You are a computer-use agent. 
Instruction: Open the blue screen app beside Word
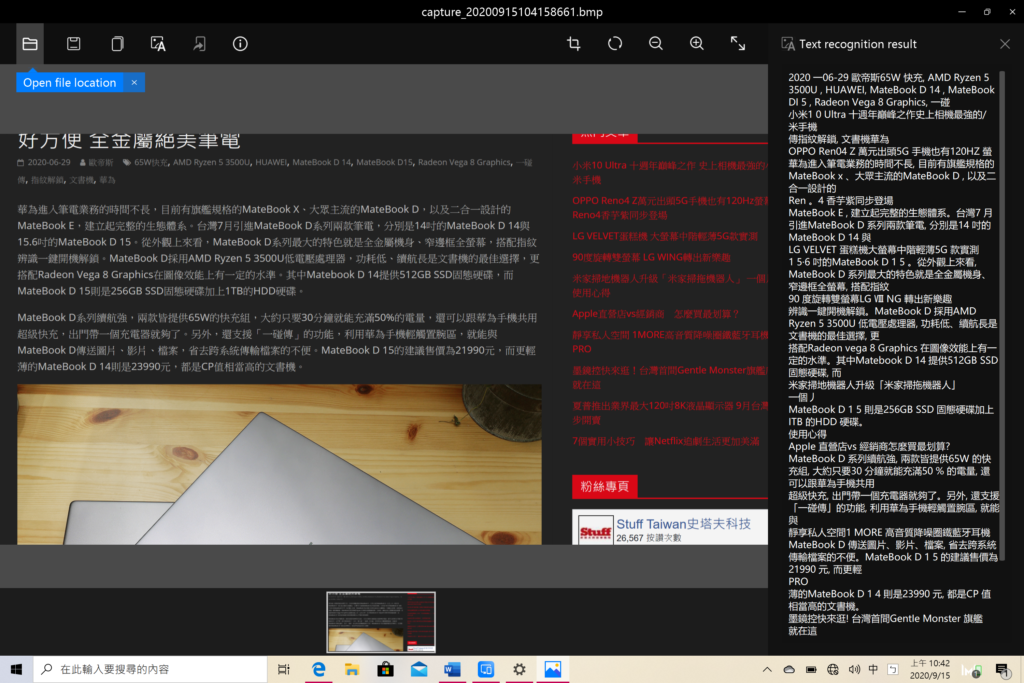tap(486, 669)
